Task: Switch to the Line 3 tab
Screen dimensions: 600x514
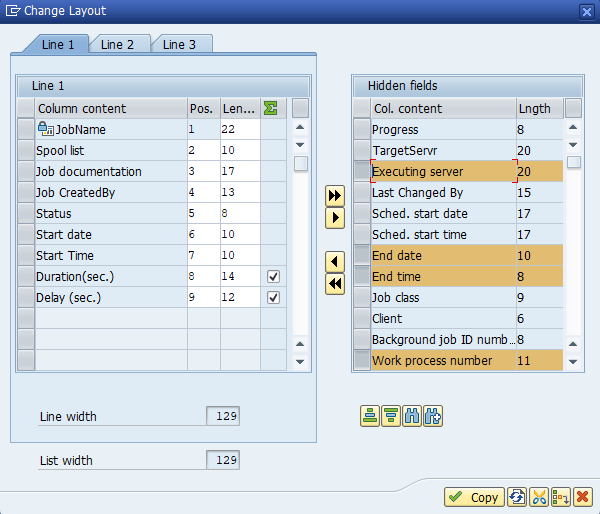Action: coord(180,44)
